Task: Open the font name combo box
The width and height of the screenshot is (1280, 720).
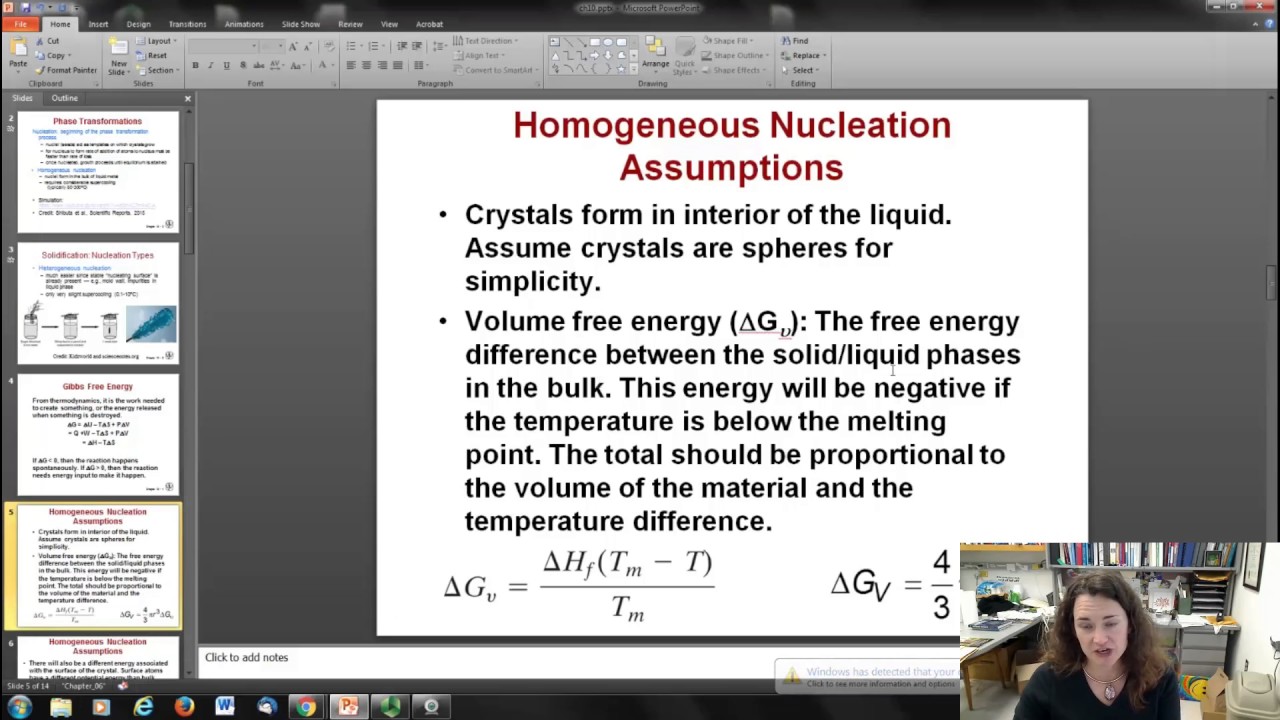Action: (x=222, y=46)
